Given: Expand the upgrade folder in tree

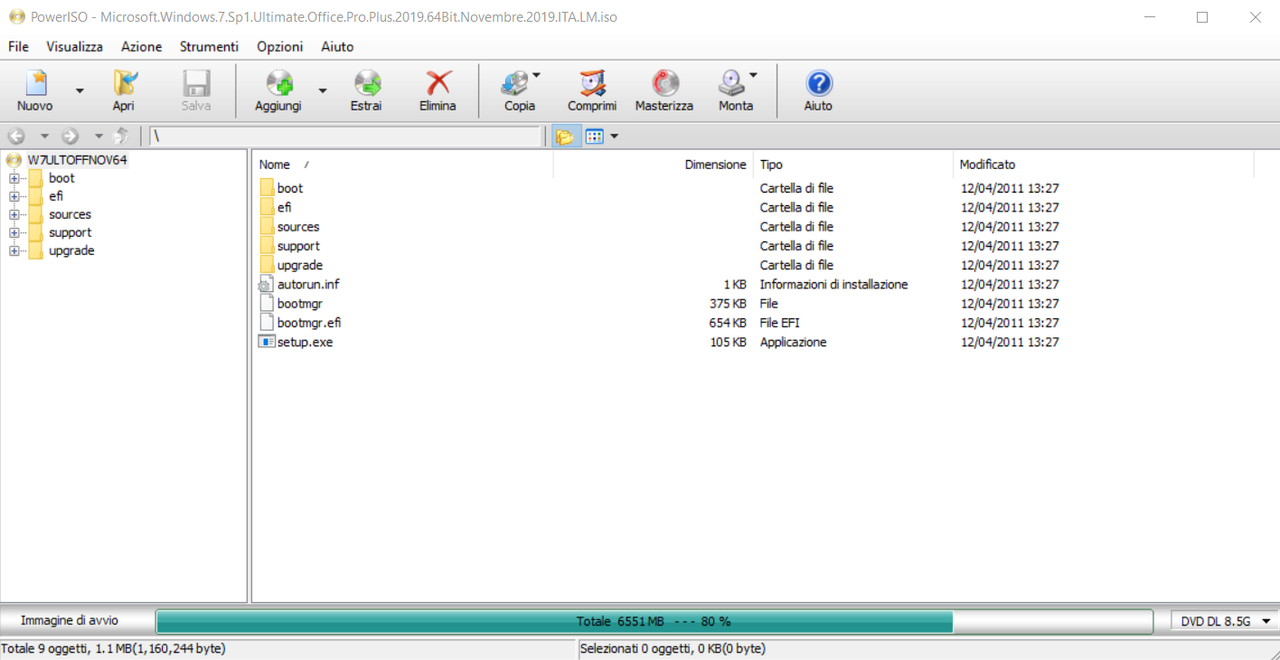Looking at the screenshot, I should click(x=14, y=250).
